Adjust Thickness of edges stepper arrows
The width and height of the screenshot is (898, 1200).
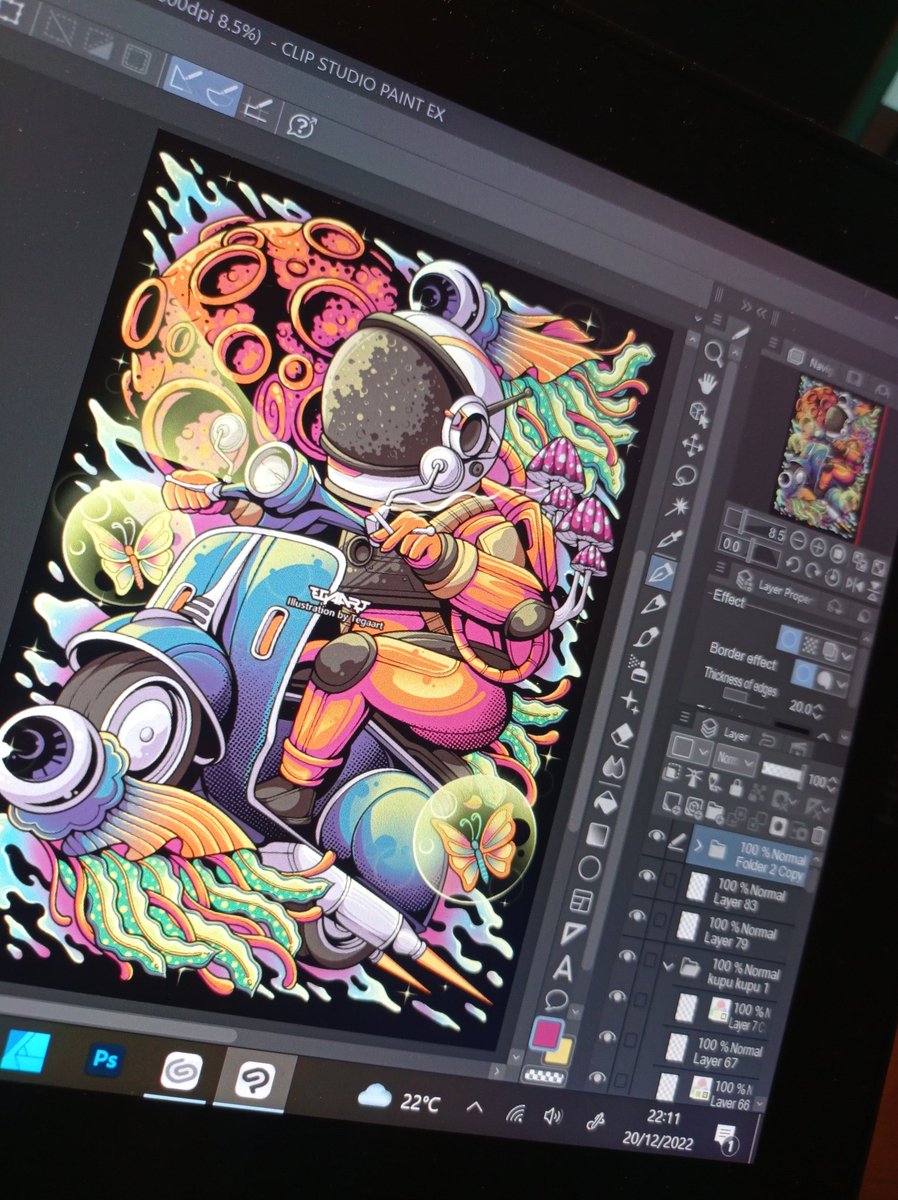click(817, 711)
